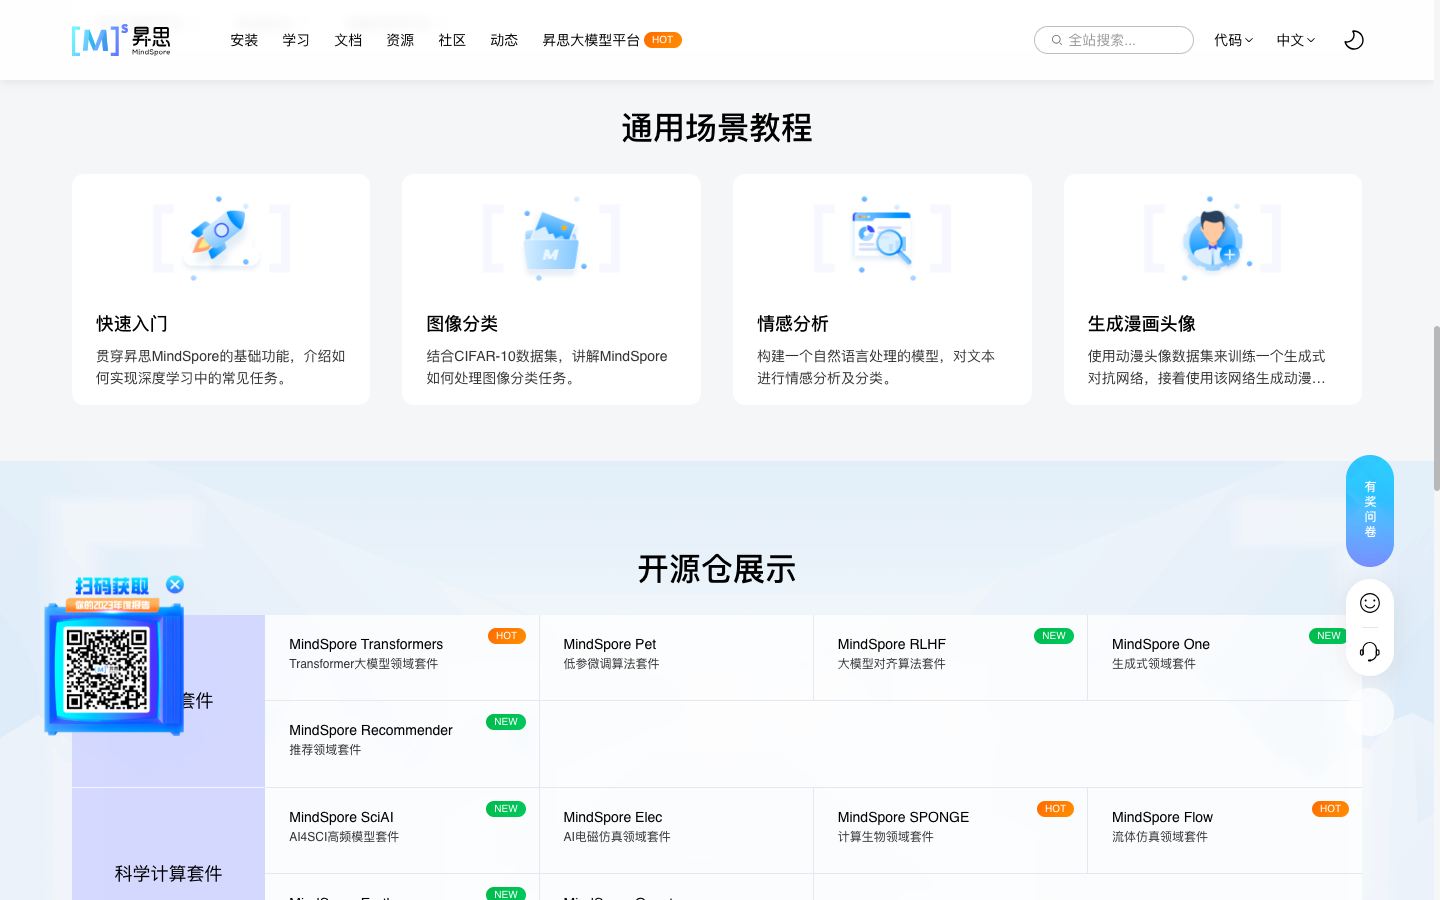
Task: Expand the 中文 language dropdown
Action: point(1296,40)
